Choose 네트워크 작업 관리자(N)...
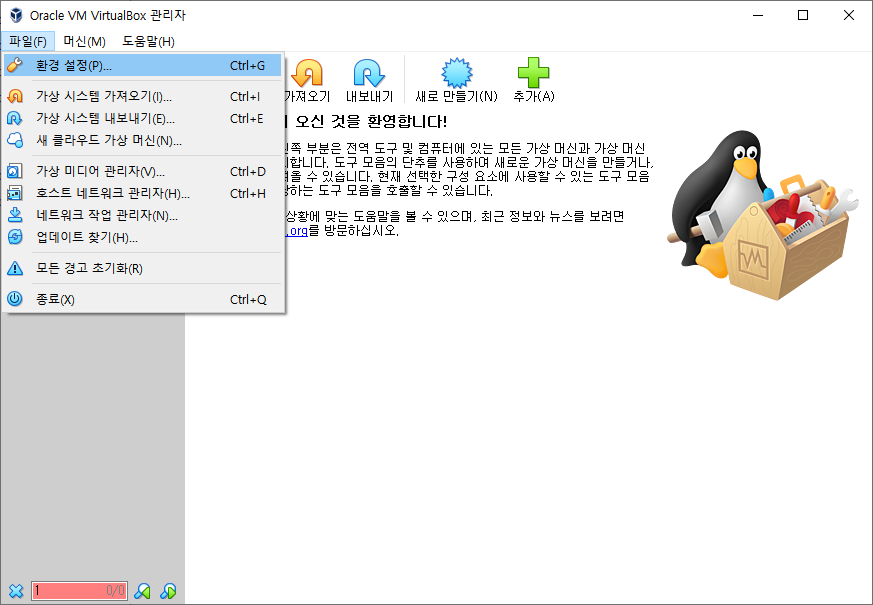 click(143, 215)
